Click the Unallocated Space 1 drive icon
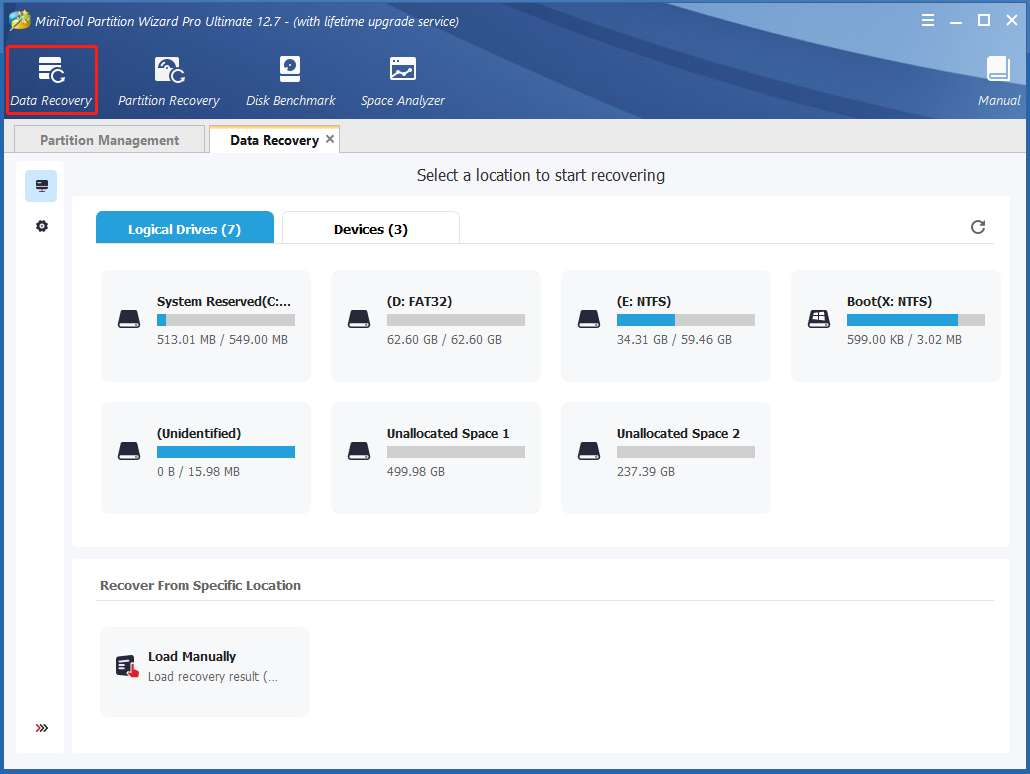The width and height of the screenshot is (1030, 774). 359,451
